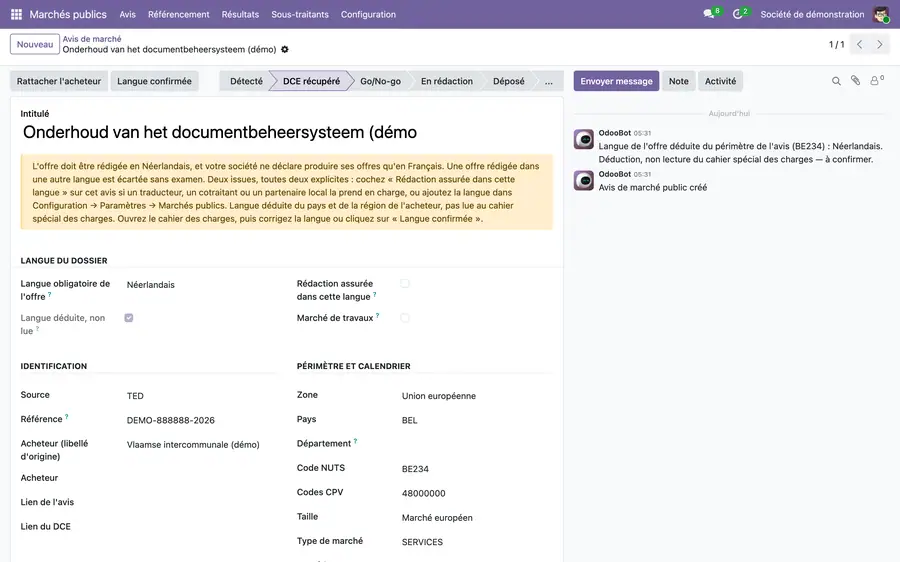Viewport: 900px width, 562px height.
Task: Show help for Langue obligatoire de l'offre
Action: click(x=49, y=294)
